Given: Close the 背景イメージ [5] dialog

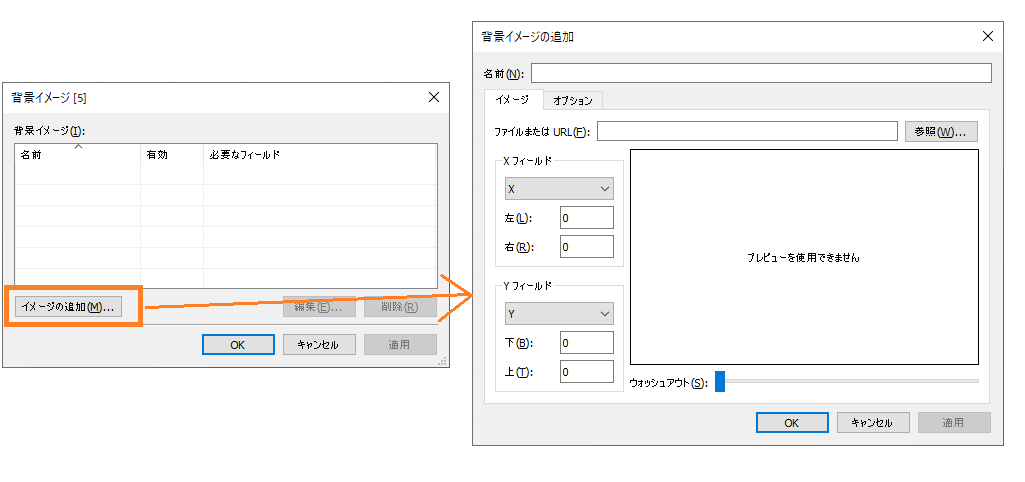Looking at the screenshot, I should 434,97.
